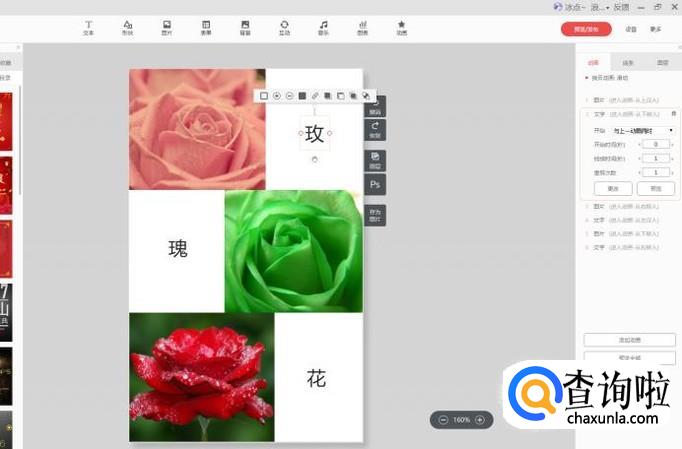Click the icon right of the link icon
The height and width of the screenshot is (449, 682).
click(x=328, y=96)
